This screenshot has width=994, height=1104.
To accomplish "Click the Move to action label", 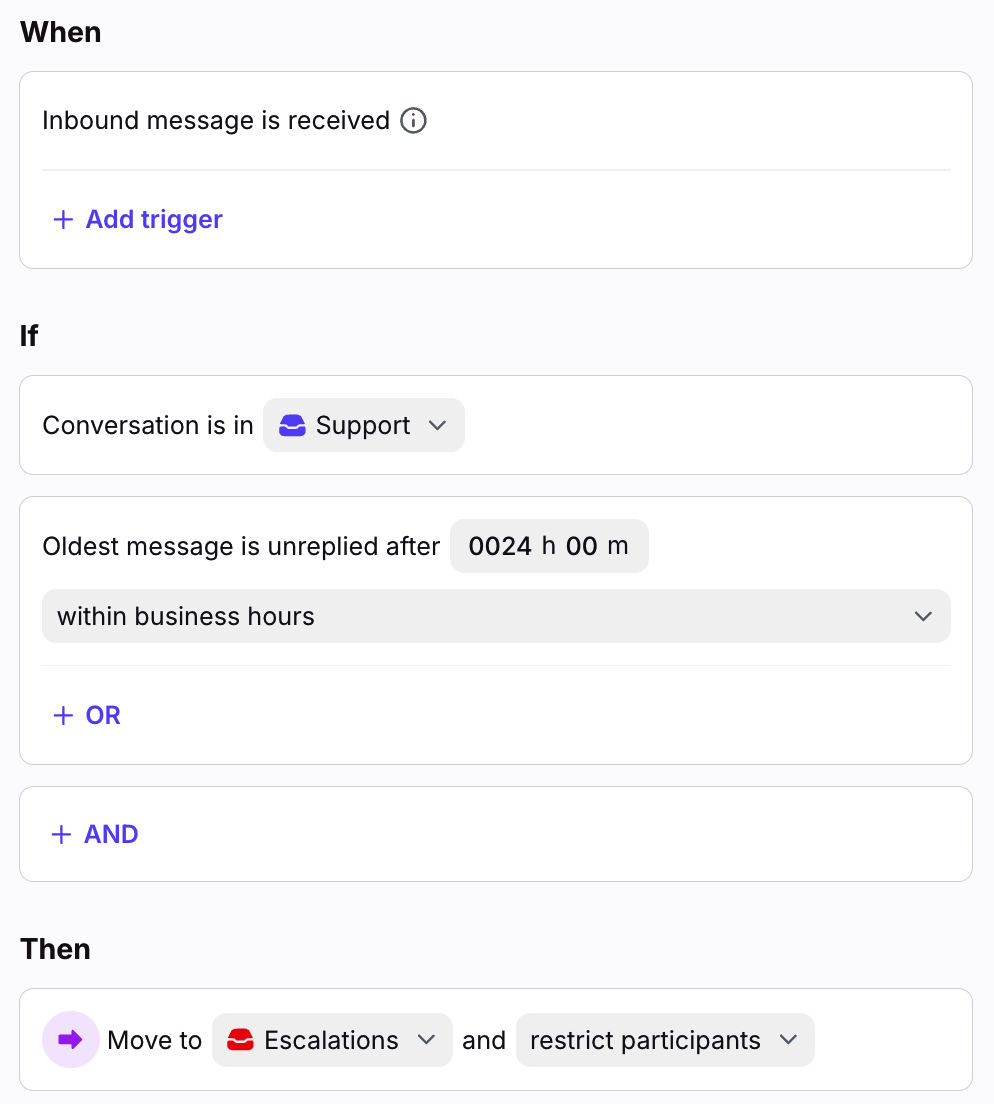I will click(155, 1041).
